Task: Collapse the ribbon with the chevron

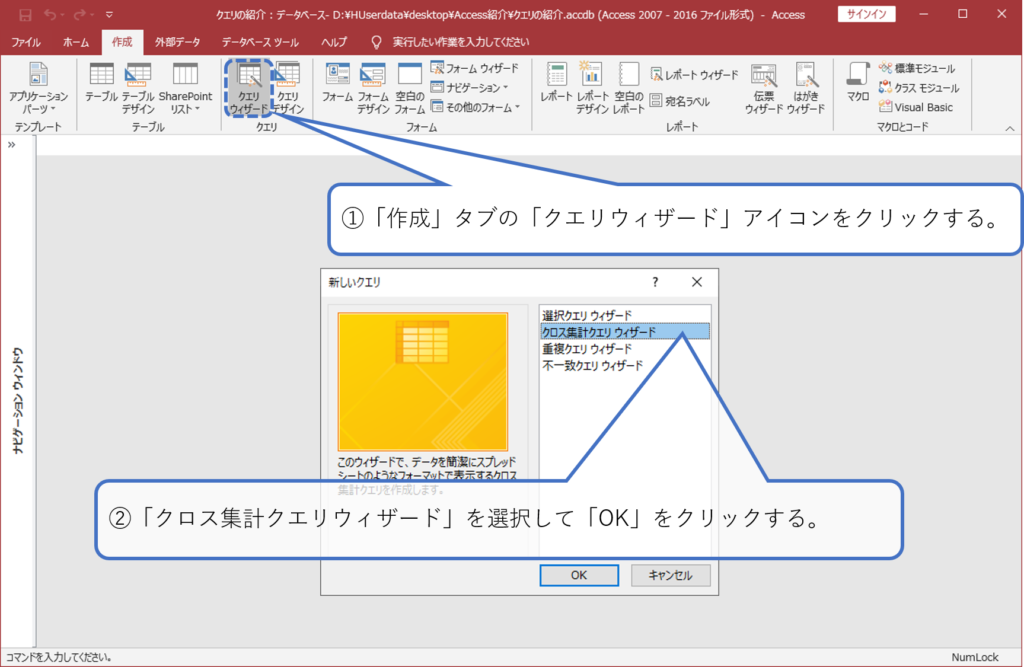Action: (1010, 128)
